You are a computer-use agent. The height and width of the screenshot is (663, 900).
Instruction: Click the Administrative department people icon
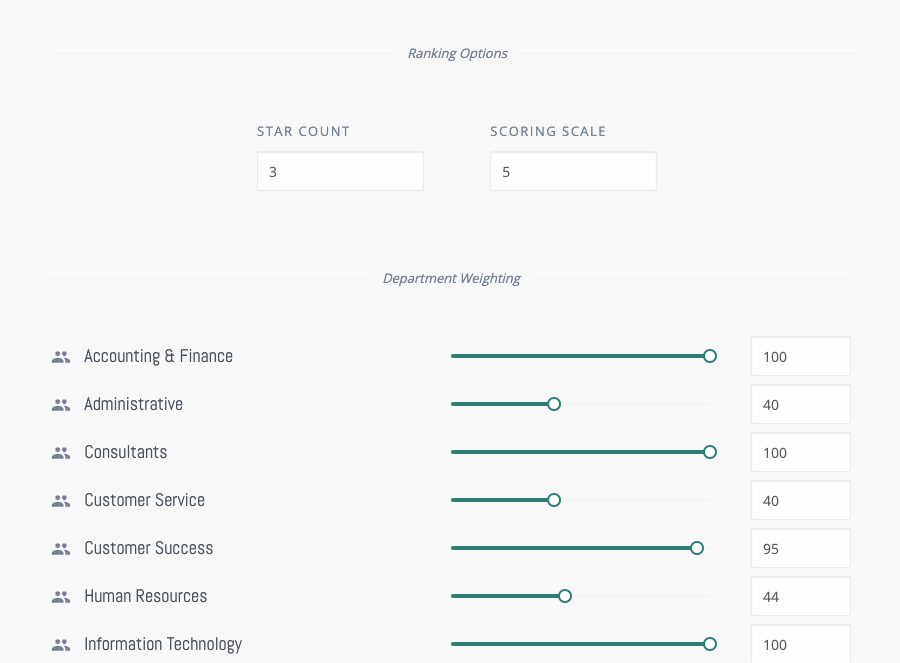pos(61,405)
